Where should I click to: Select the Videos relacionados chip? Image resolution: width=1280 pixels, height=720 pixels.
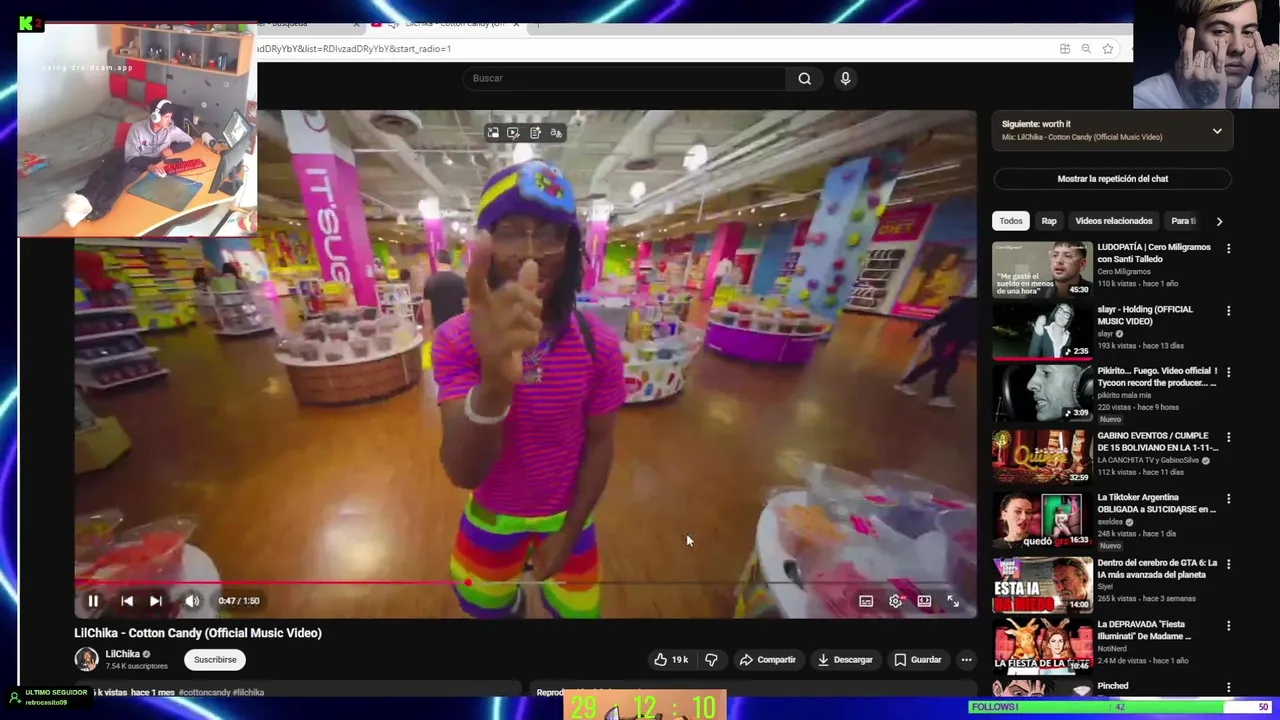tap(1114, 221)
